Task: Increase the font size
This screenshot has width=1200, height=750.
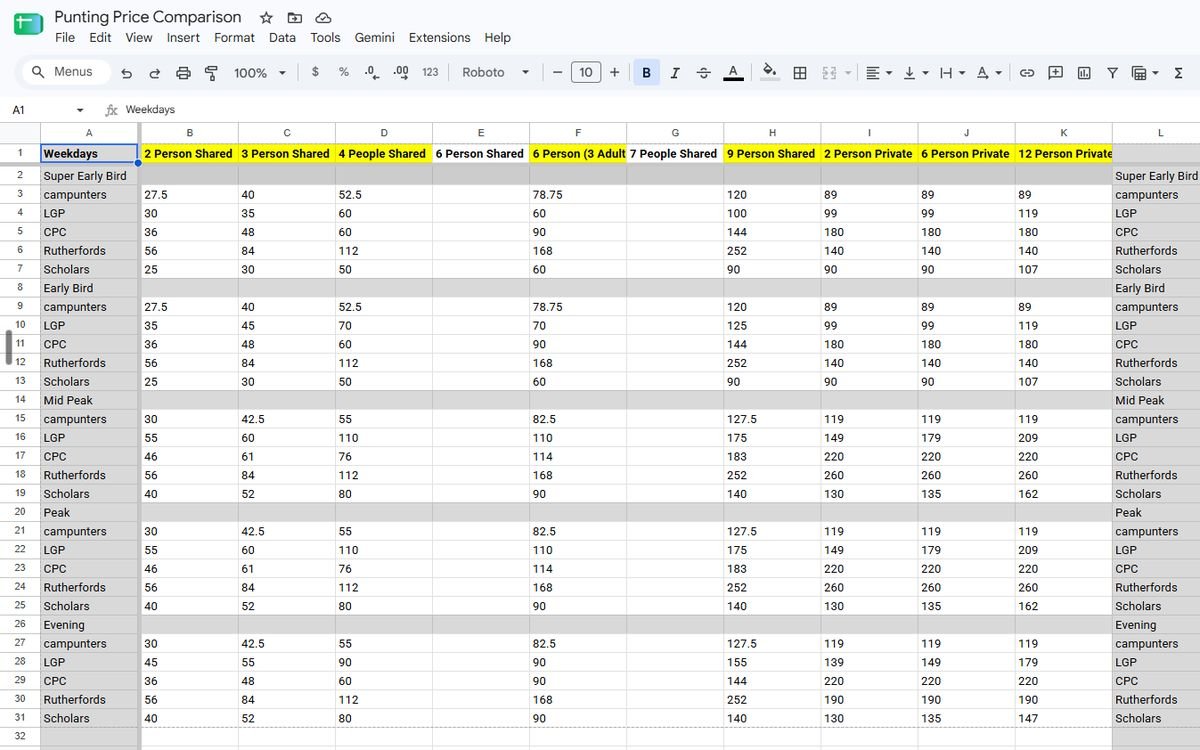Action: 614,72
